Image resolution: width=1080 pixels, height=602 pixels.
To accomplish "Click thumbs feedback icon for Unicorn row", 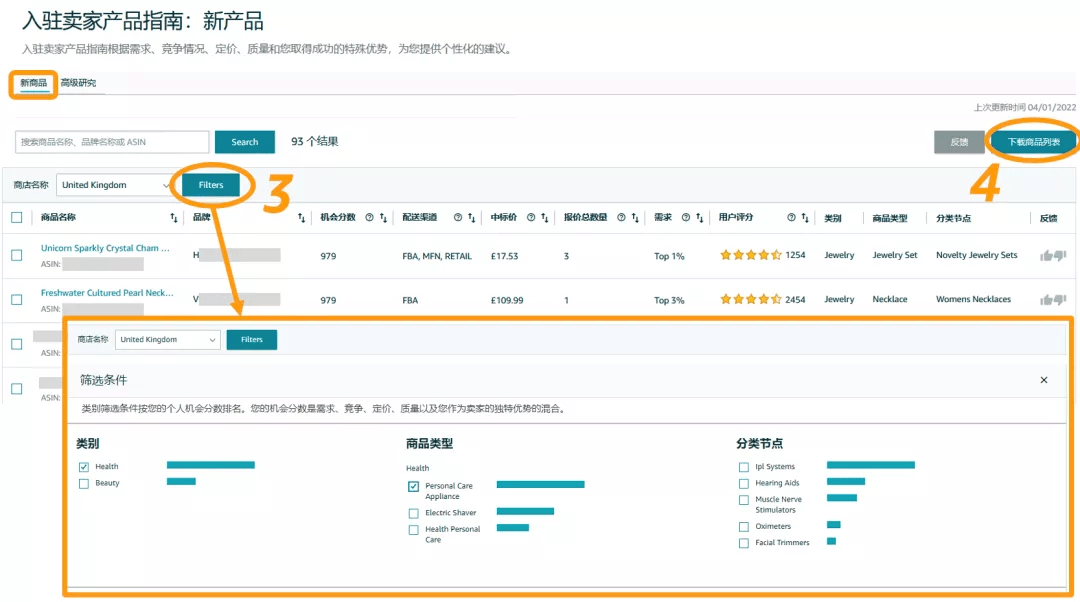I will coord(1052,256).
